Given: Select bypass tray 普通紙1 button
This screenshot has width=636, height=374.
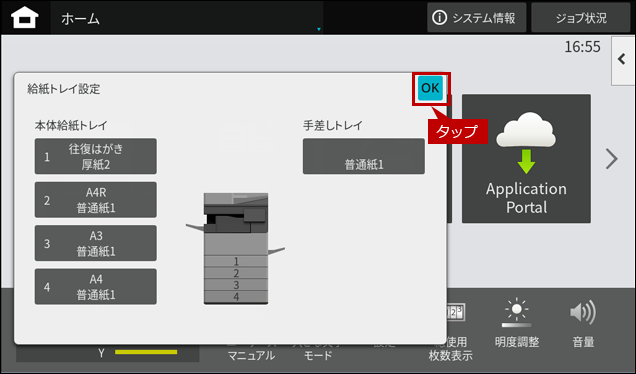Looking at the screenshot, I should 364,156.
